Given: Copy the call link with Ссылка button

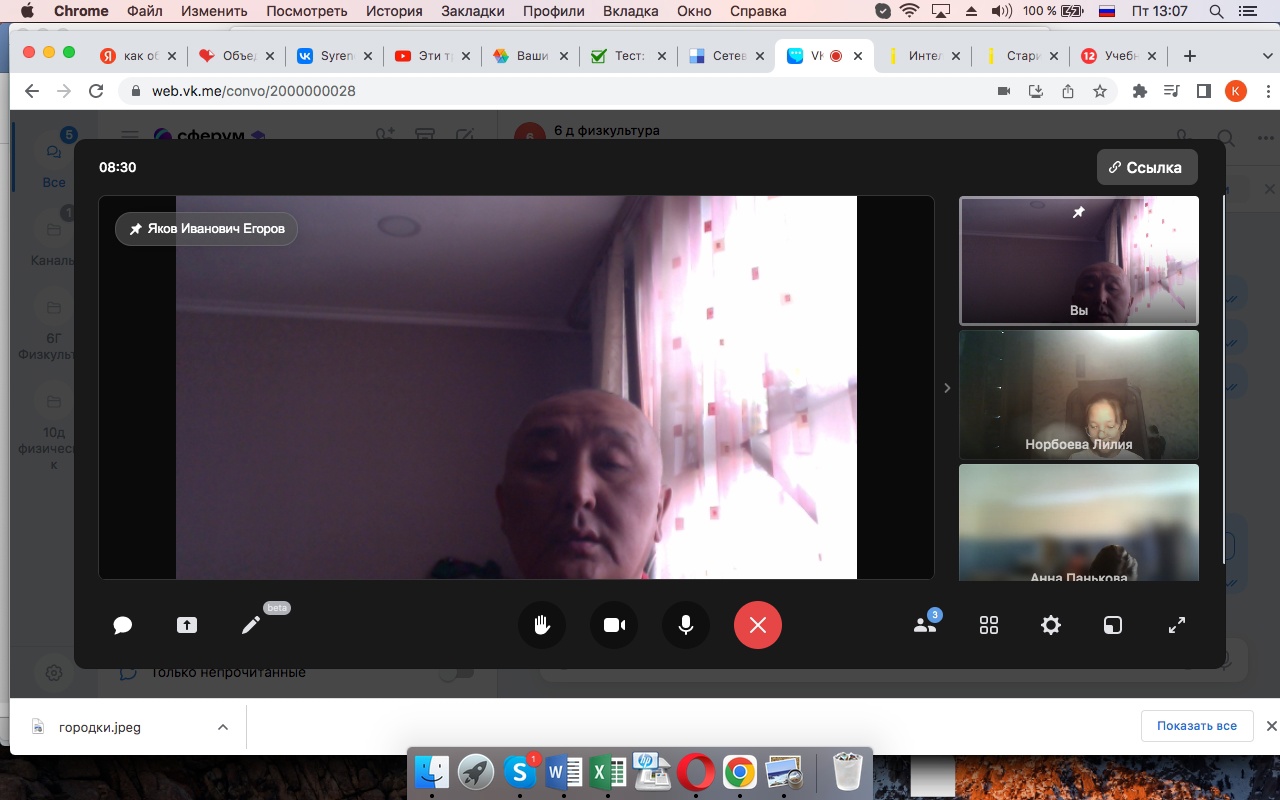Looking at the screenshot, I should point(1147,168).
